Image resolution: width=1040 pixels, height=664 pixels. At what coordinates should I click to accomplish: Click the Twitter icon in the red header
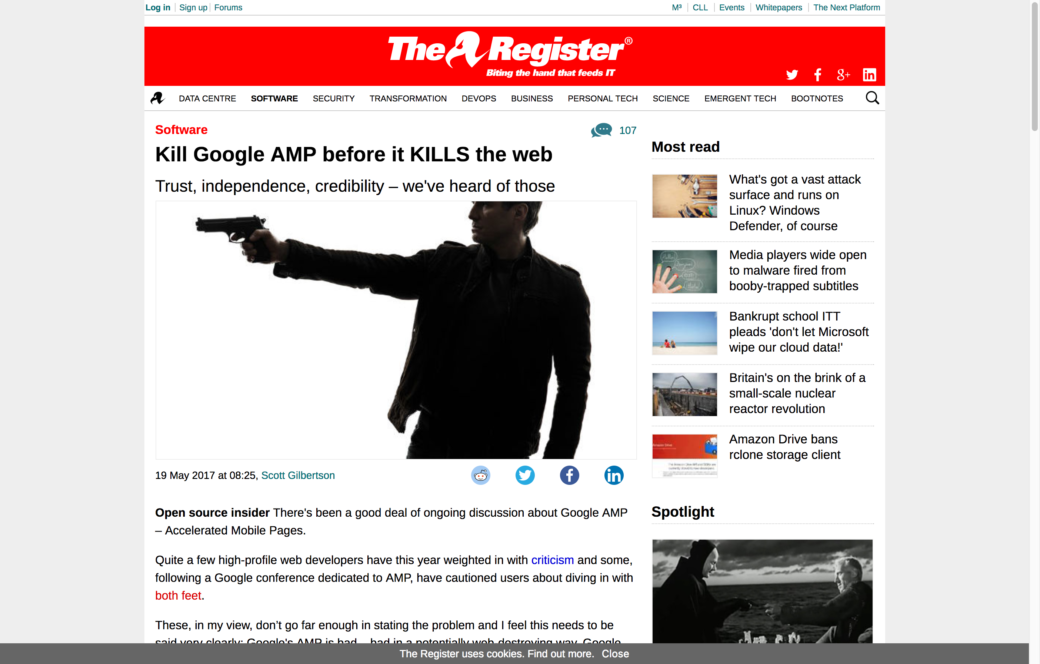792,75
